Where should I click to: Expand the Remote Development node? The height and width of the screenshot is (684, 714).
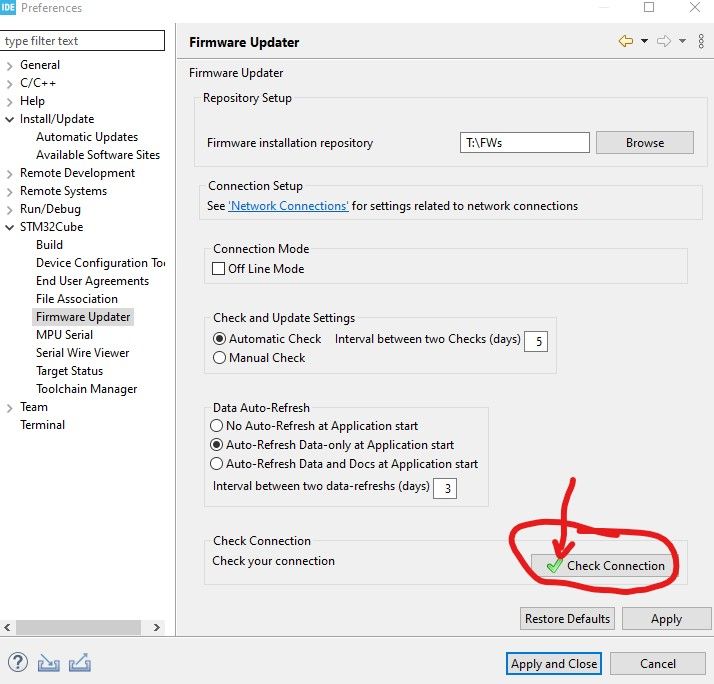coord(9,174)
